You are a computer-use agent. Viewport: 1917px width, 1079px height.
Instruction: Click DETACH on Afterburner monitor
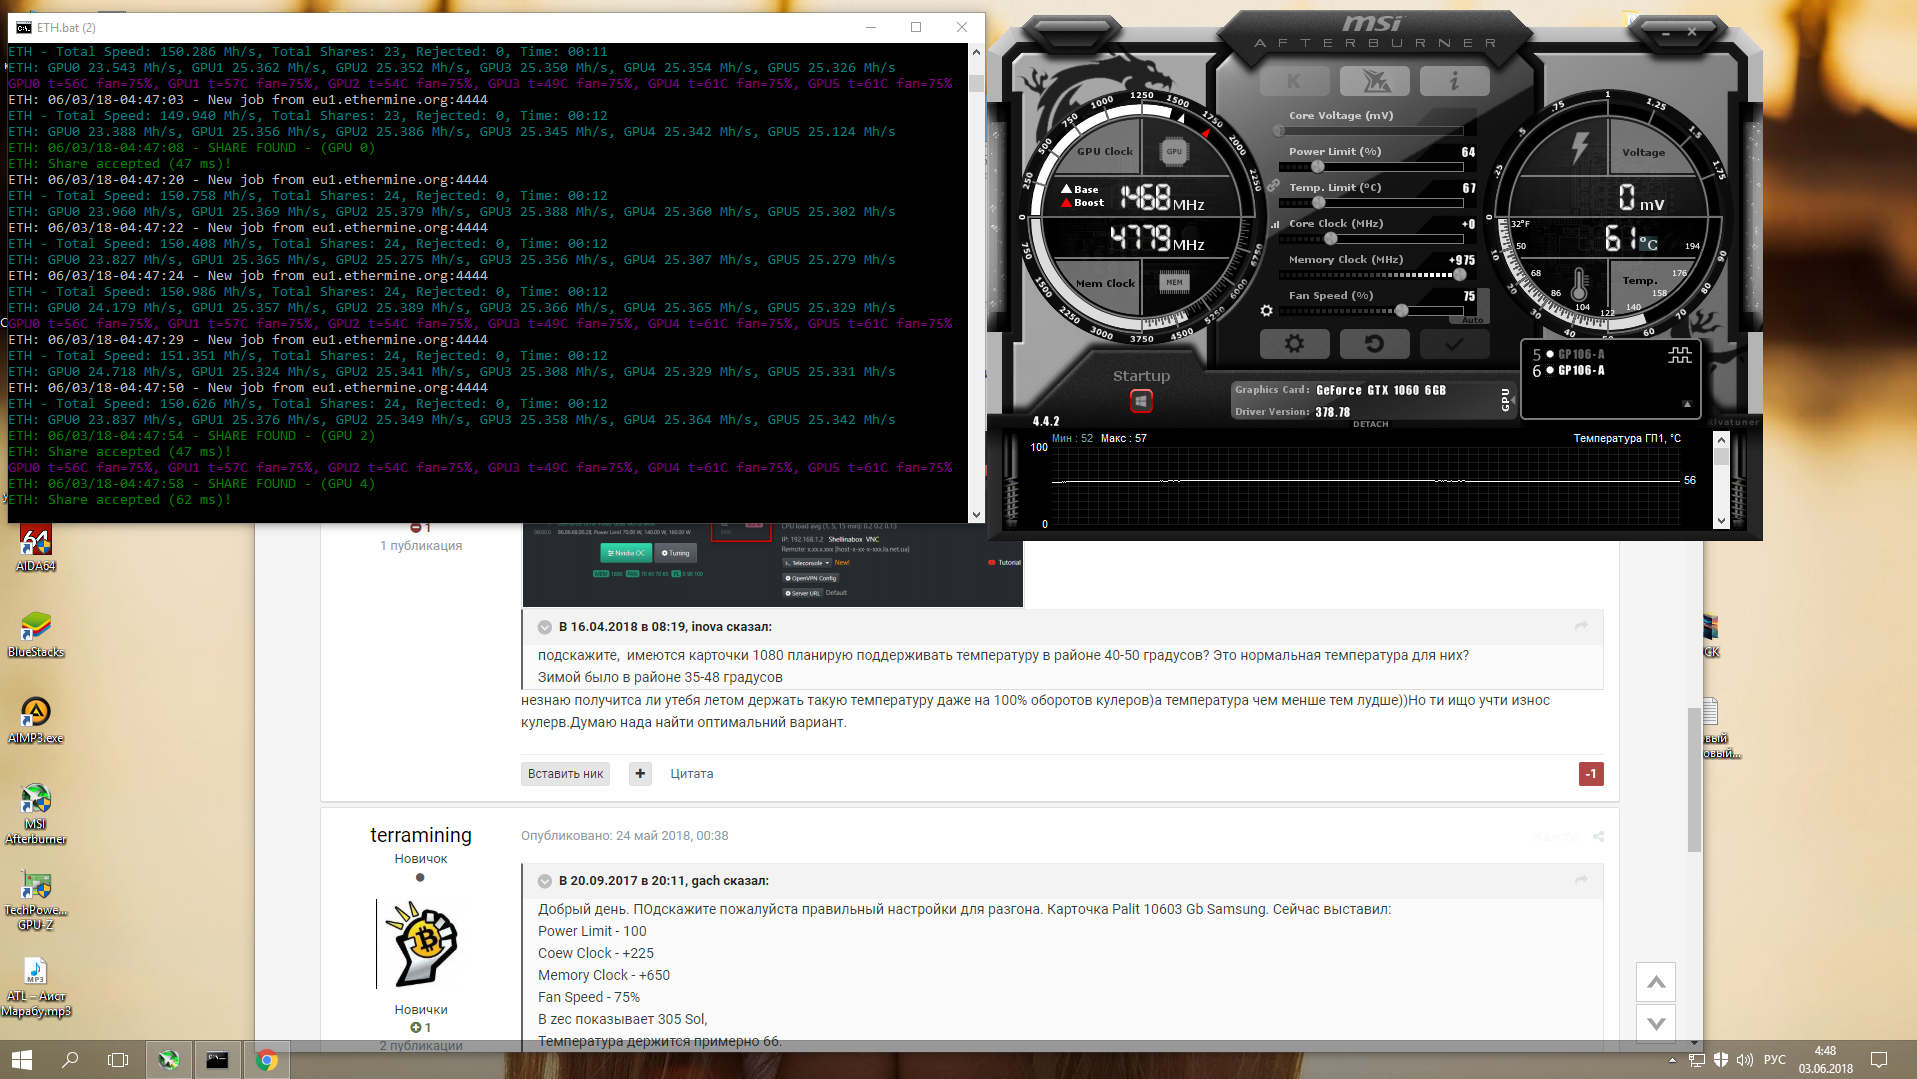1370,424
